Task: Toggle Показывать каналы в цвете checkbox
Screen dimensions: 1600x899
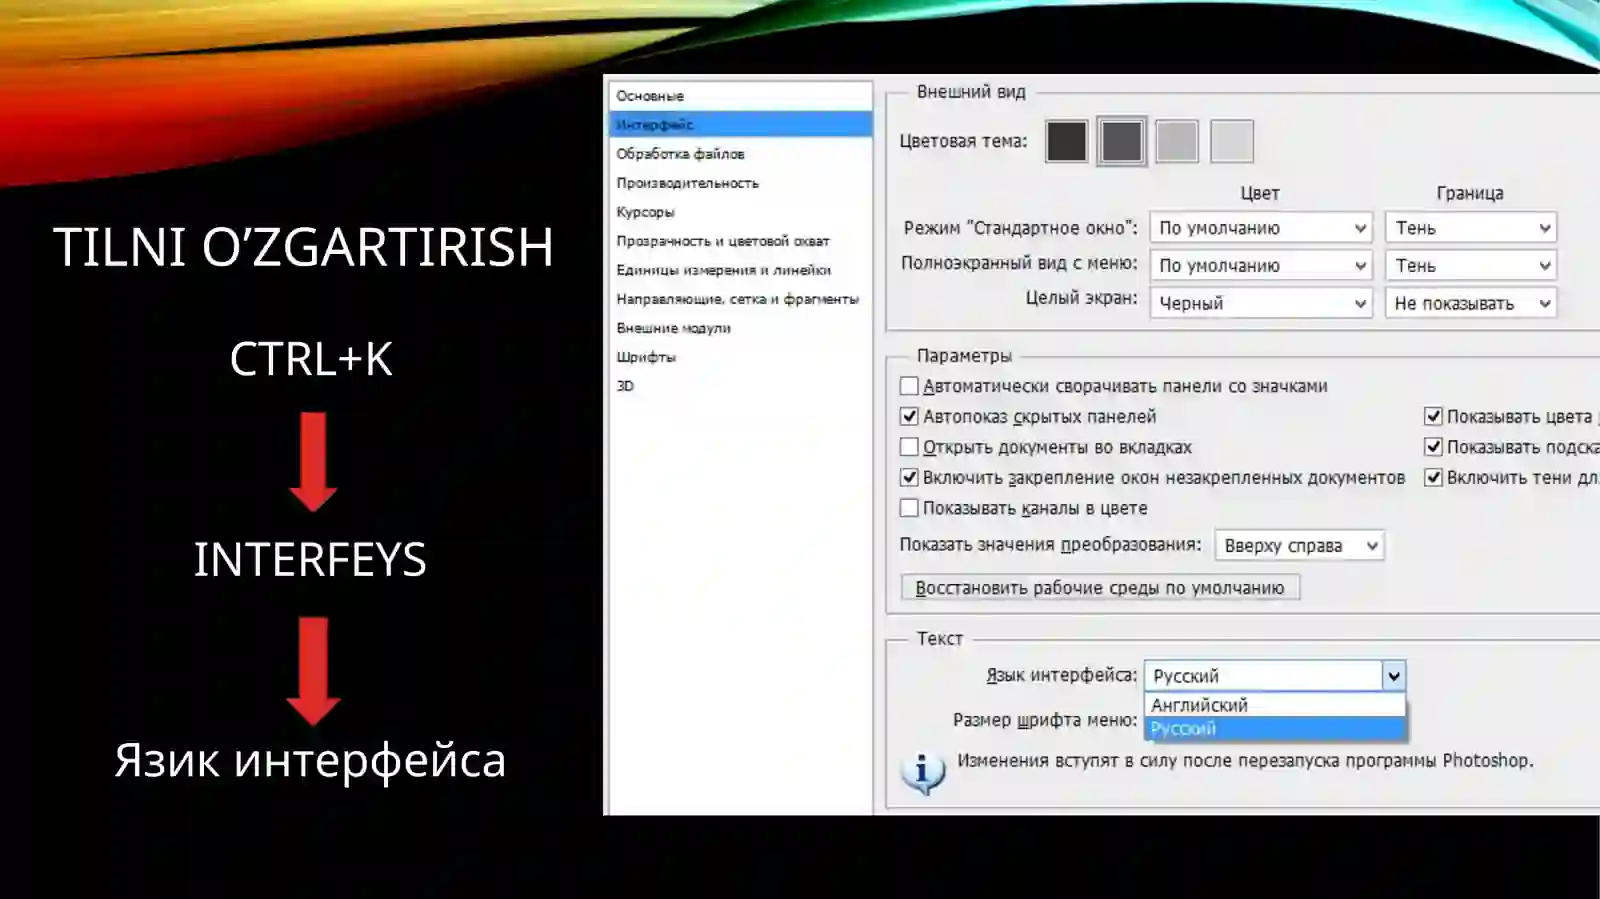Action: 909,508
